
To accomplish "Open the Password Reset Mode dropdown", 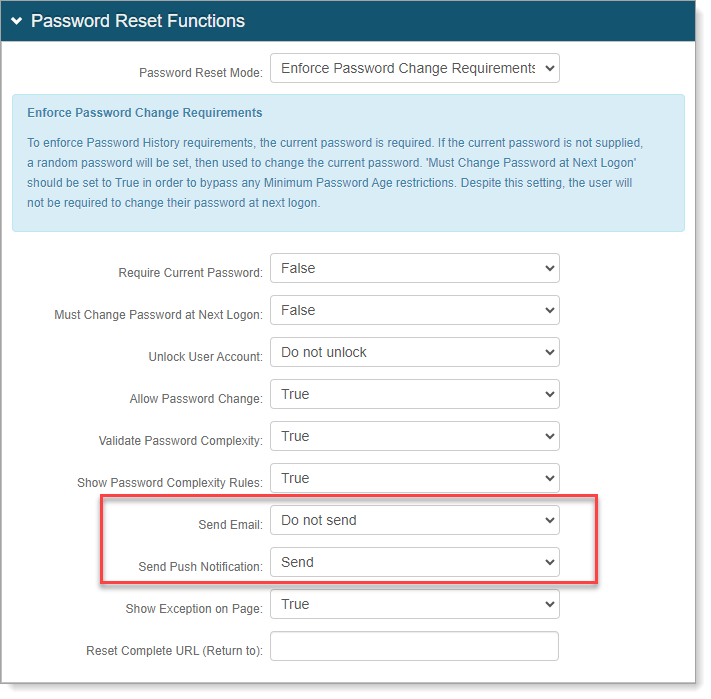I will click(x=414, y=69).
